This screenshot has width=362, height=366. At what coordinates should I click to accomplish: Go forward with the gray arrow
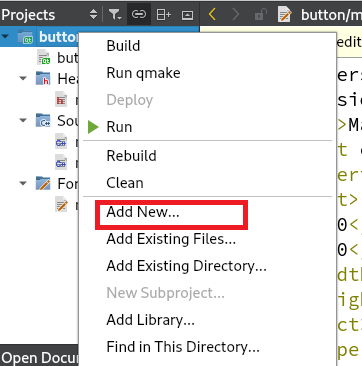tap(236, 14)
